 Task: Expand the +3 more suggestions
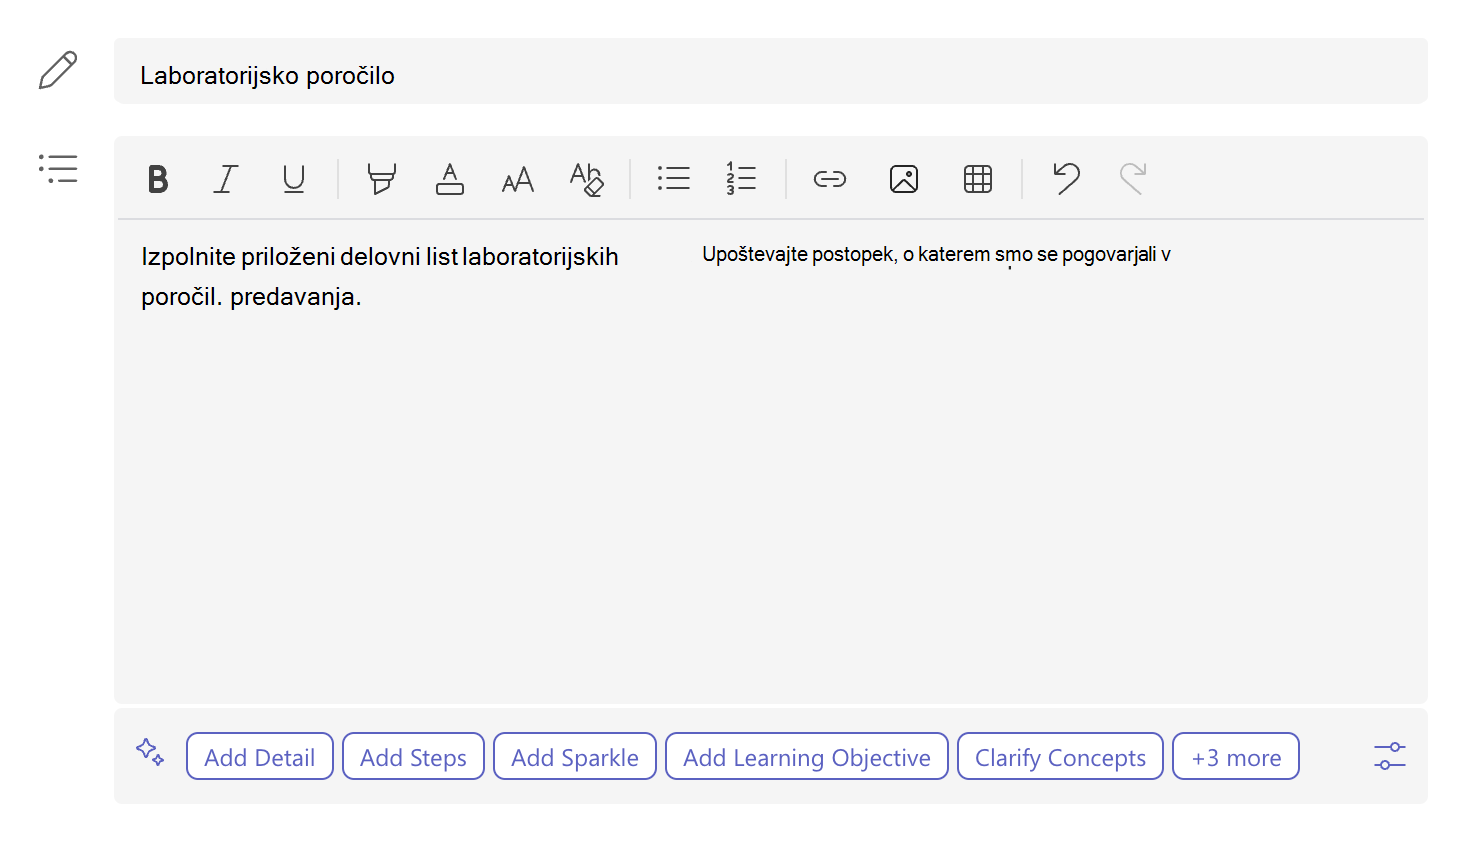pyautogui.click(x=1236, y=757)
